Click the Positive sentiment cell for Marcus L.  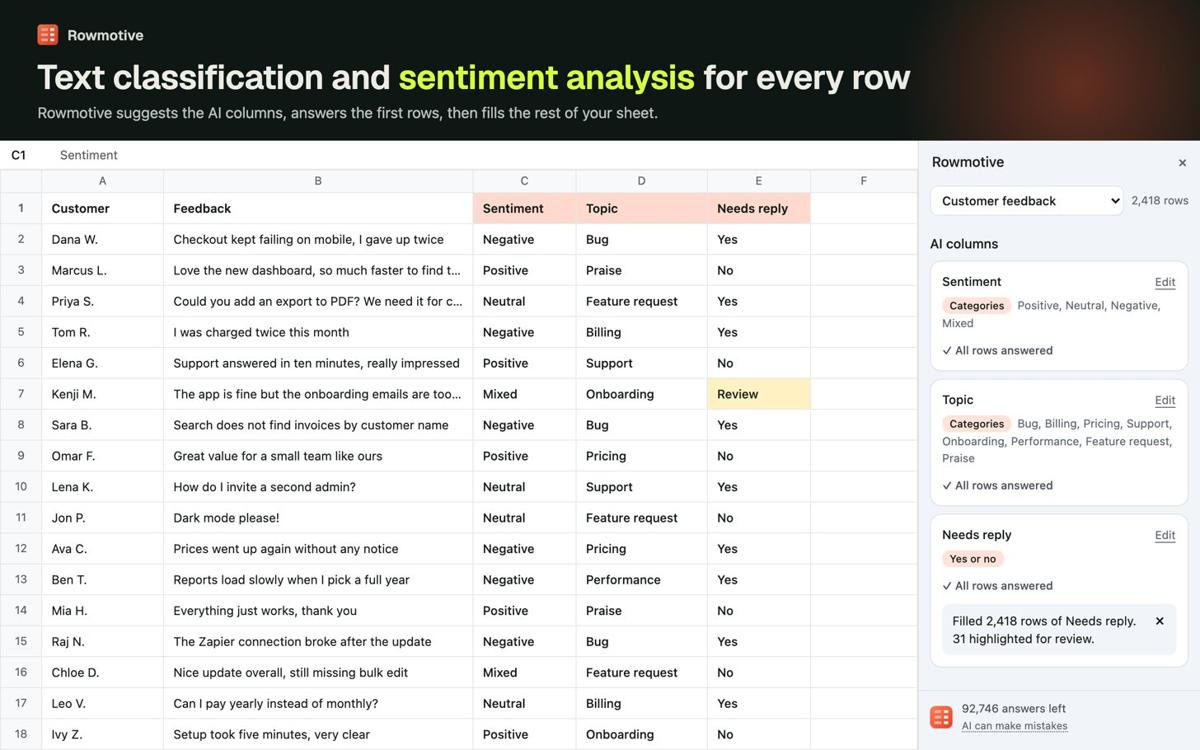(524, 270)
